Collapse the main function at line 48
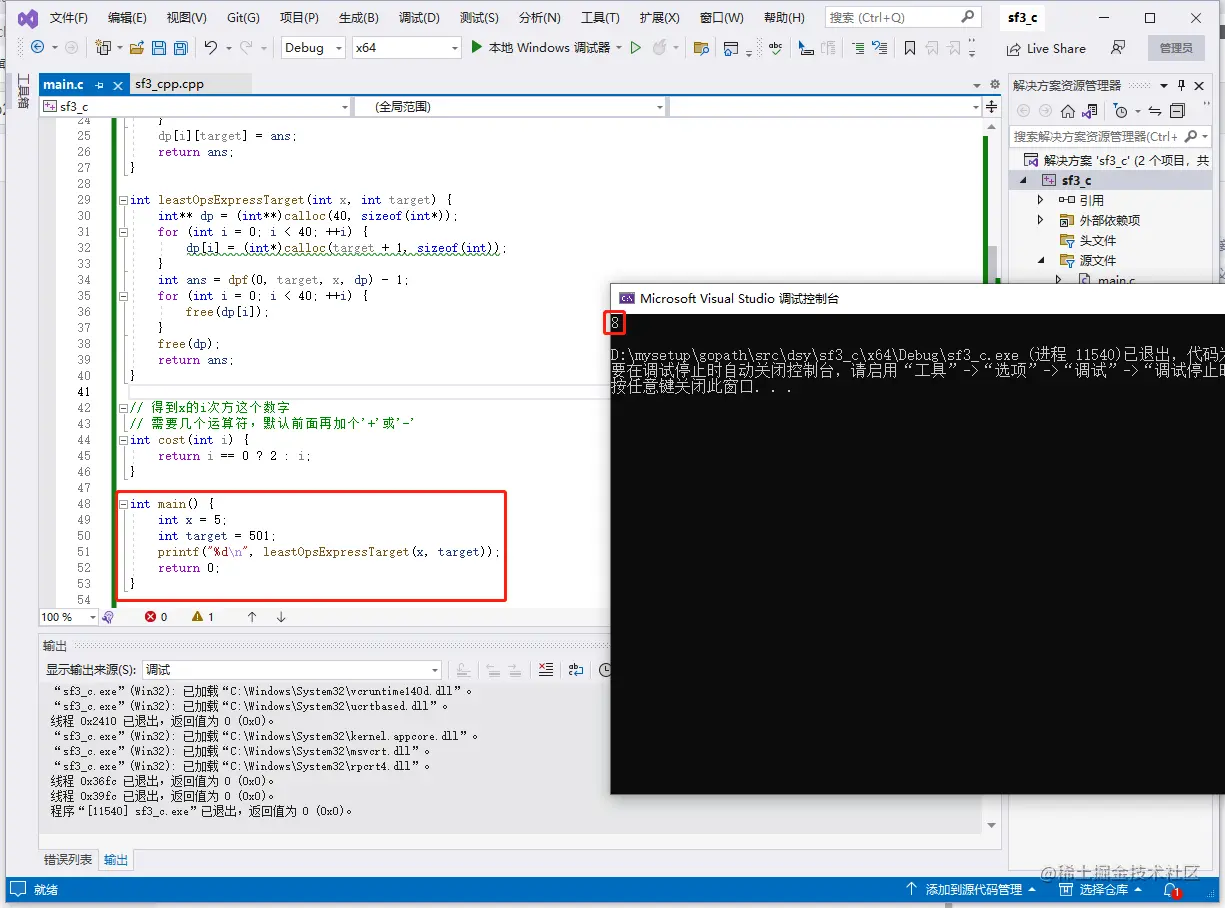The image size is (1225, 908). (122, 504)
